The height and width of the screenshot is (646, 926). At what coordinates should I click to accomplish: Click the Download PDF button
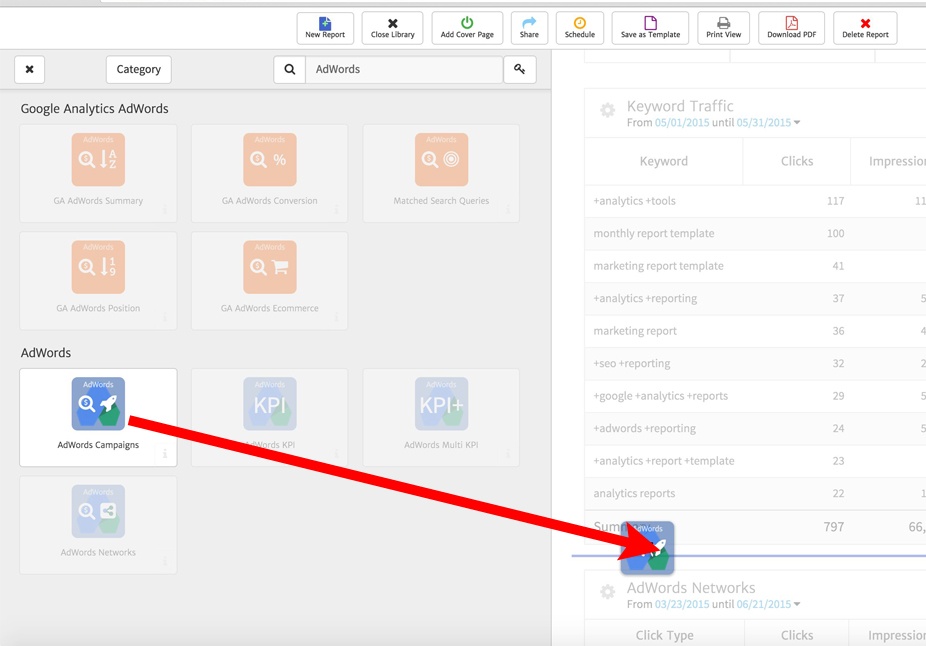(x=790, y=29)
